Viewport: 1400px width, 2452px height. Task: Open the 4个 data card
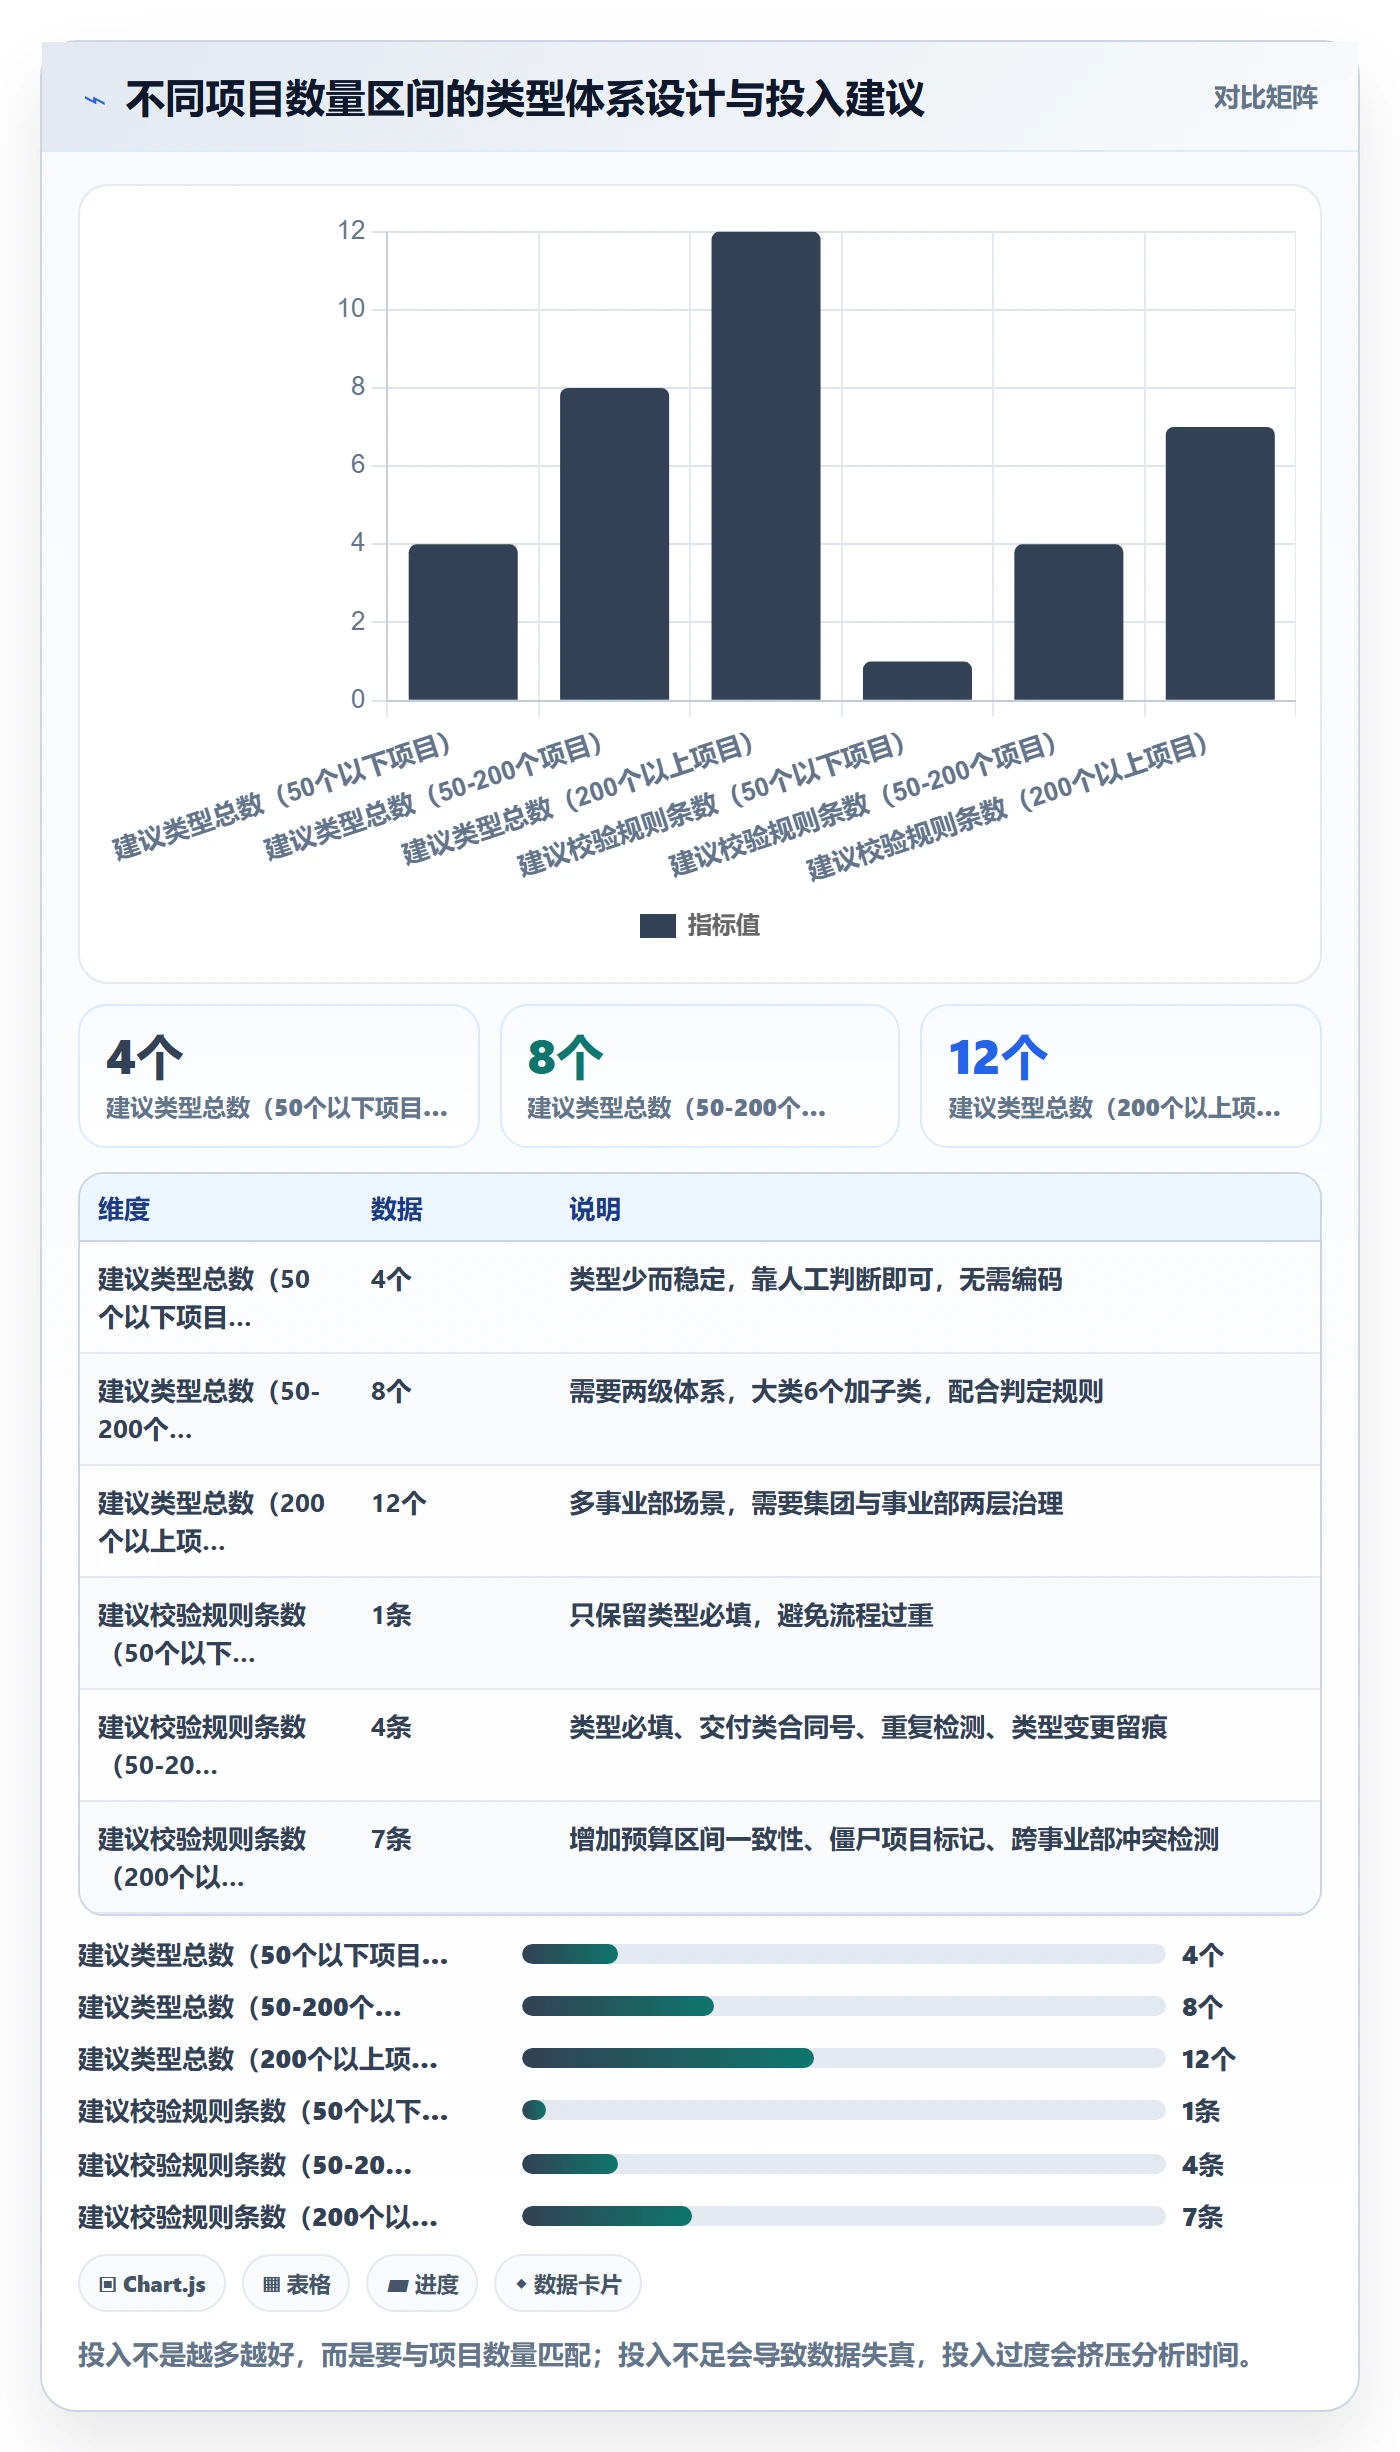tap(279, 1076)
